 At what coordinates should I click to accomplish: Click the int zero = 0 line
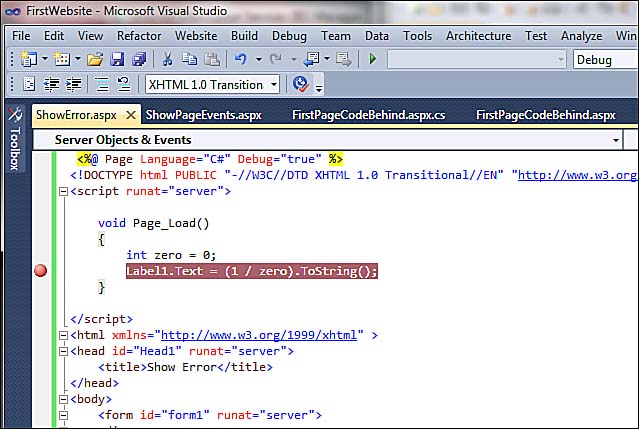click(171, 255)
